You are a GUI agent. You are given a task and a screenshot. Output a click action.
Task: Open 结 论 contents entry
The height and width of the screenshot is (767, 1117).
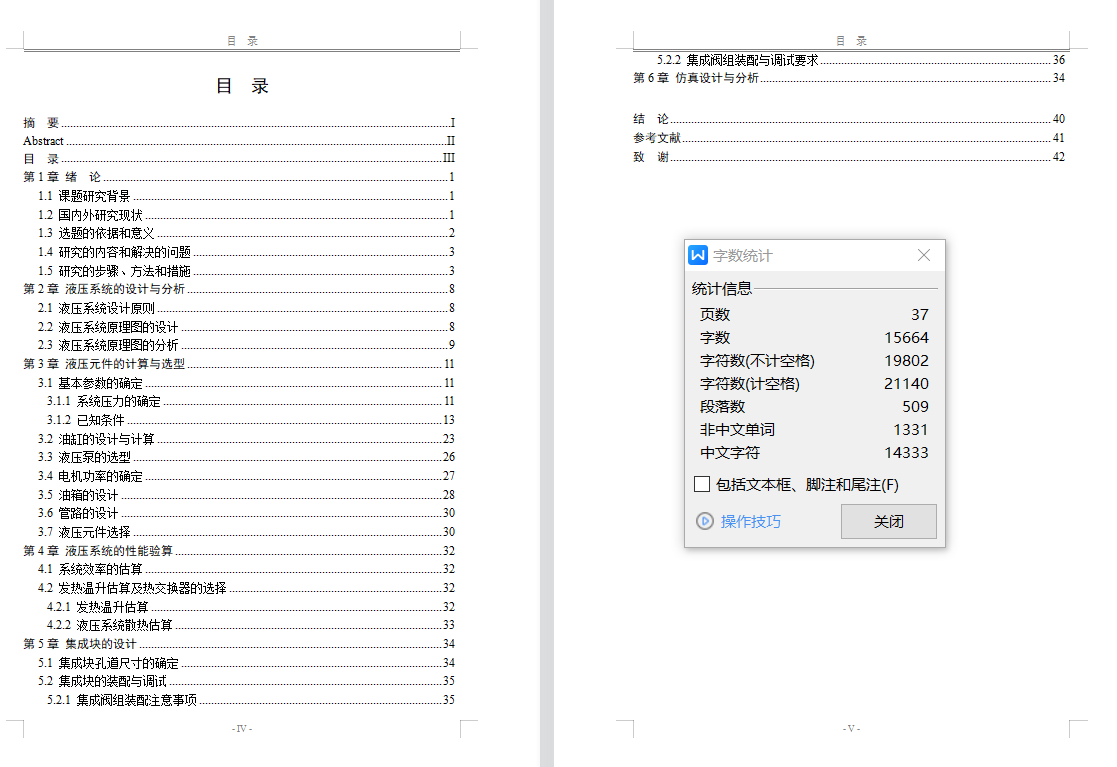[849, 119]
